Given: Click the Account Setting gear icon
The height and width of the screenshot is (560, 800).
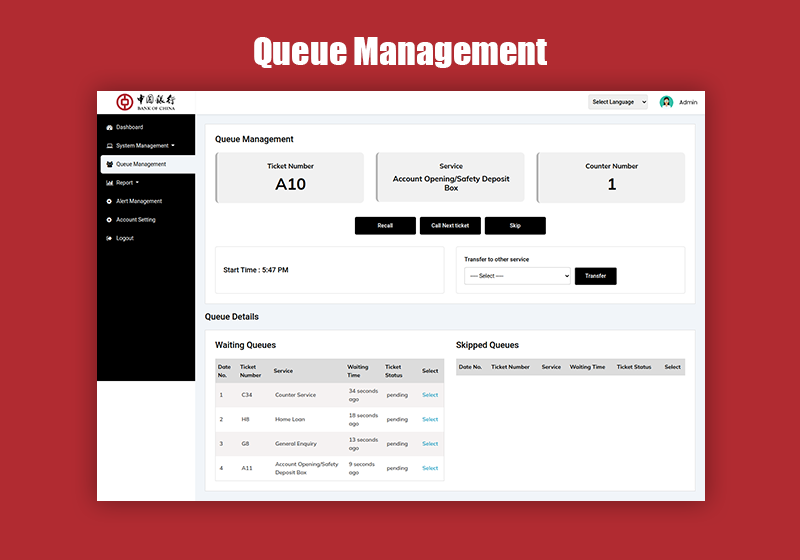Looking at the screenshot, I should coord(109,220).
